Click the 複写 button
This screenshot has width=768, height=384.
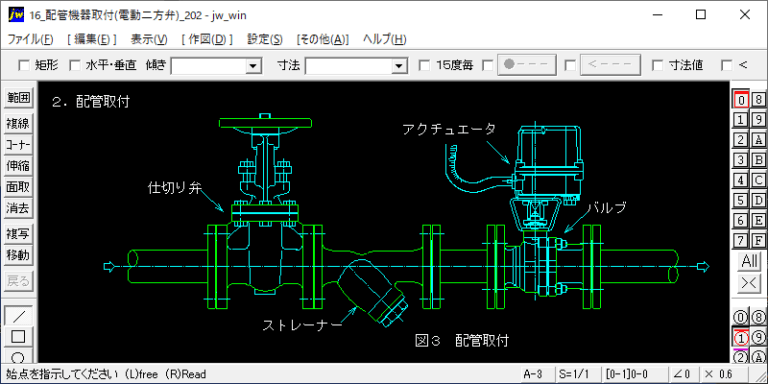(19, 234)
